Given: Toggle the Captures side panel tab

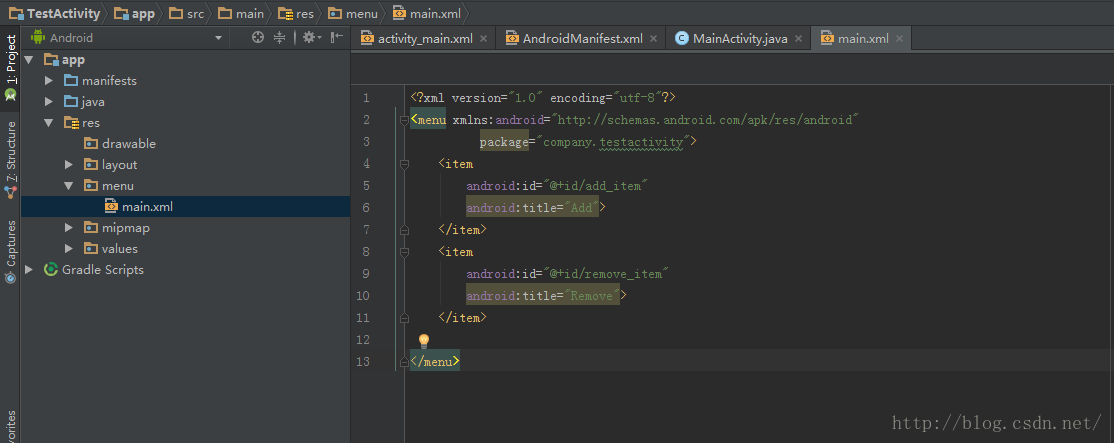Looking at the screenshot, I should tap(10, 250).
